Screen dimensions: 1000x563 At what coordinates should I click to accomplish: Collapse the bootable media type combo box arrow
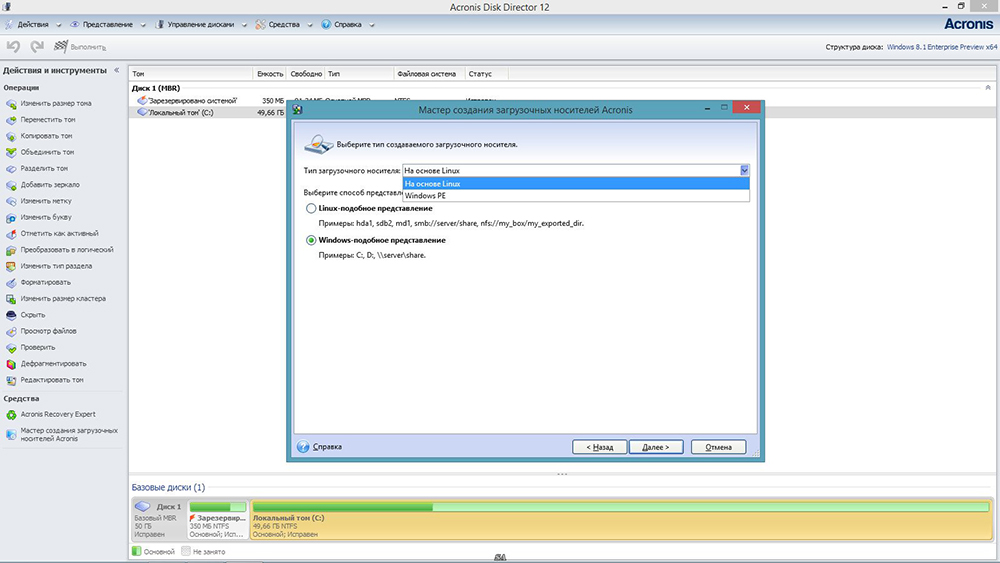pyautogui.click(x=744, y=171)
